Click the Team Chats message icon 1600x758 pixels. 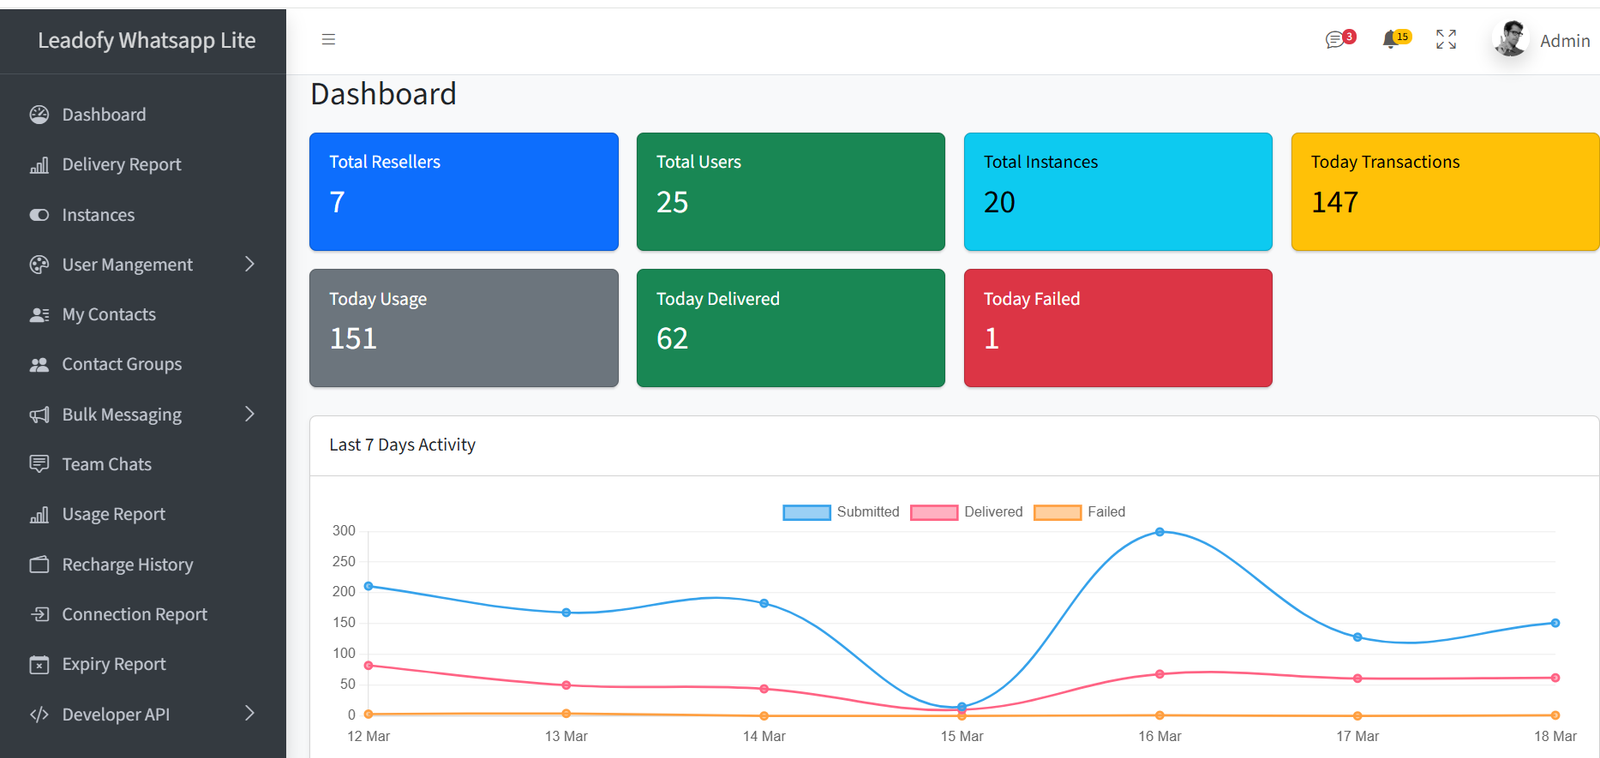pyautogui.click(x=39, y=464)
